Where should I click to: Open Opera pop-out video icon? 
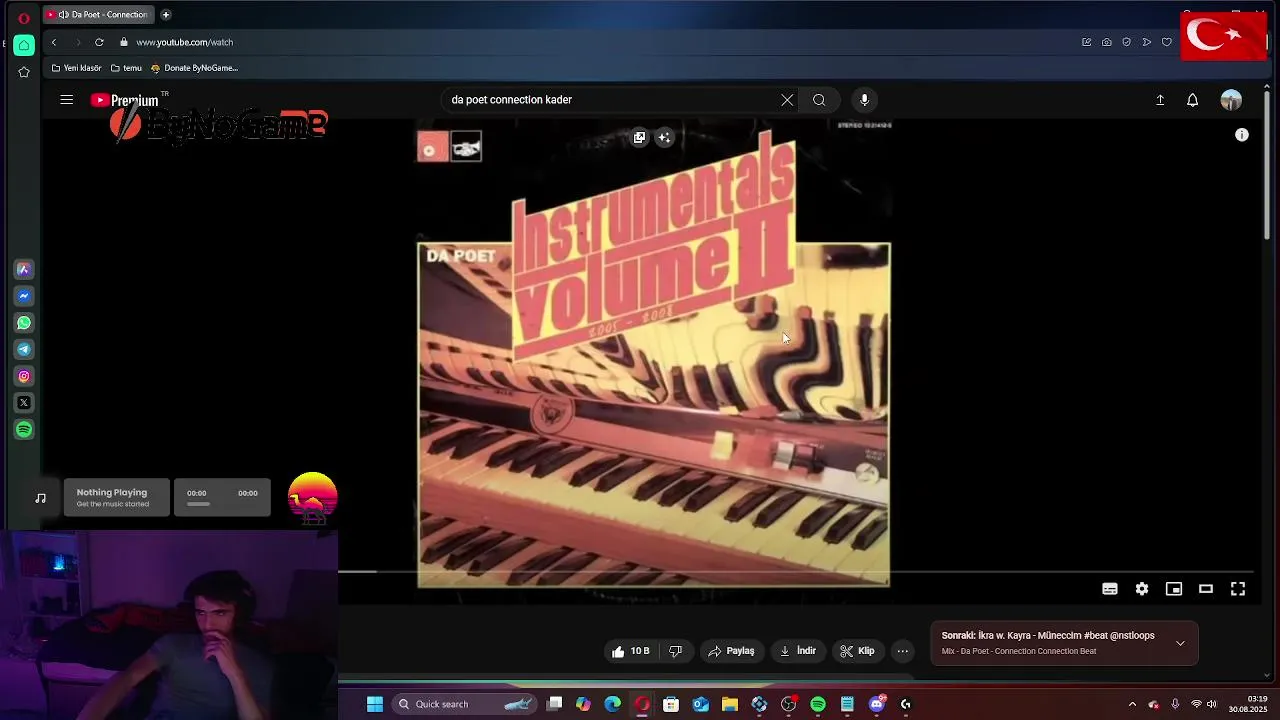click(x=639, y=137)
